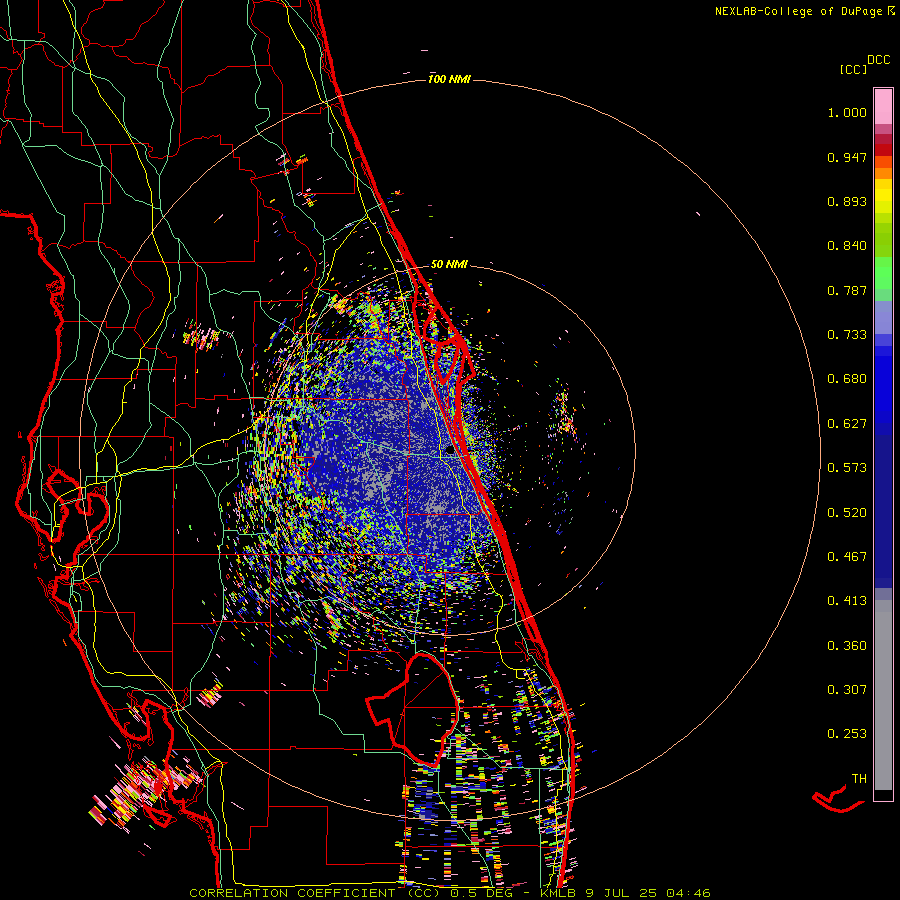Image resolution: width=900 pixels, height=900 pixels.
Task: Click the 0.573 legend value
Action: point(847,468)
